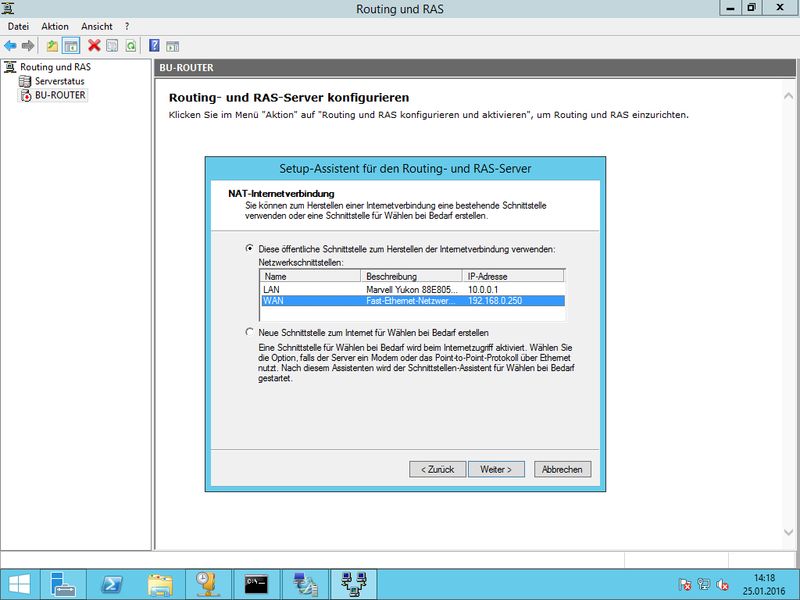The height and width of the screenshot is (600, 800).
Task: Click the Beschreibung column header
Action: [x=412, y=276]
